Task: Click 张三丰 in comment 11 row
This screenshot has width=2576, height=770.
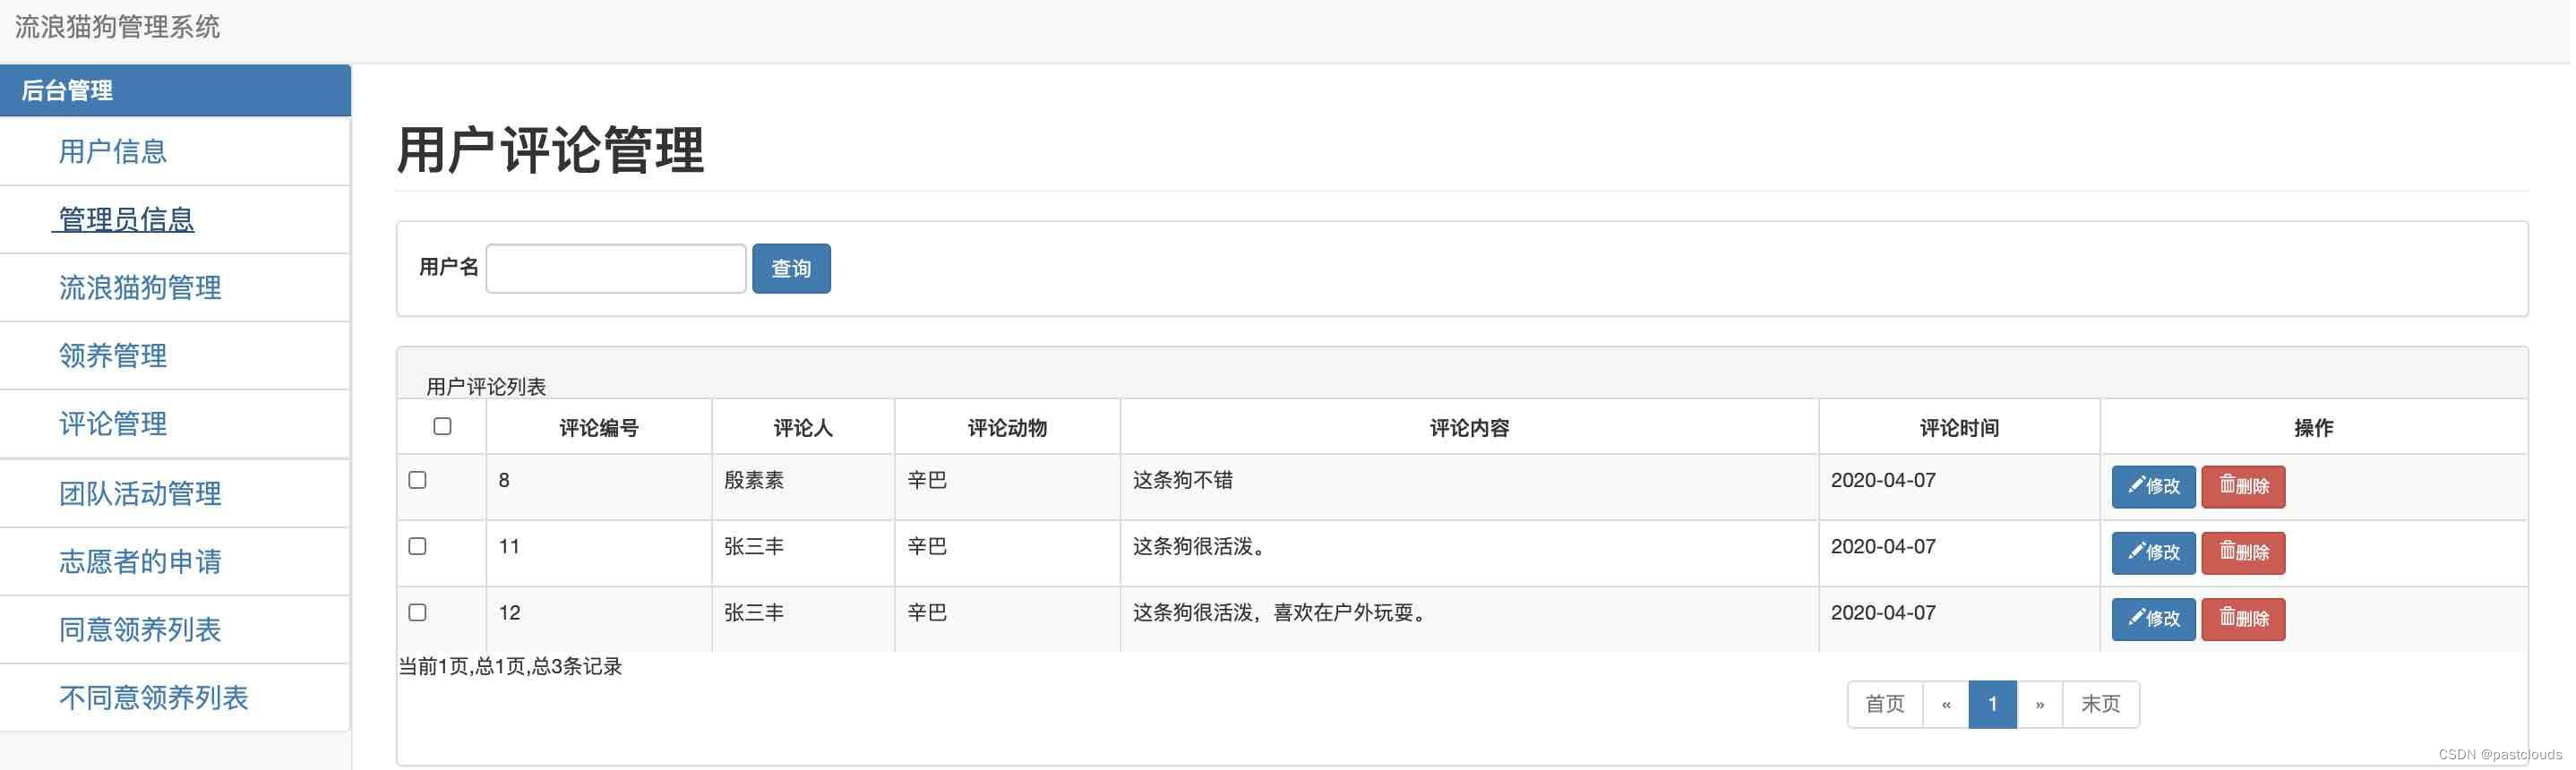Action: [x=755, y=547]
